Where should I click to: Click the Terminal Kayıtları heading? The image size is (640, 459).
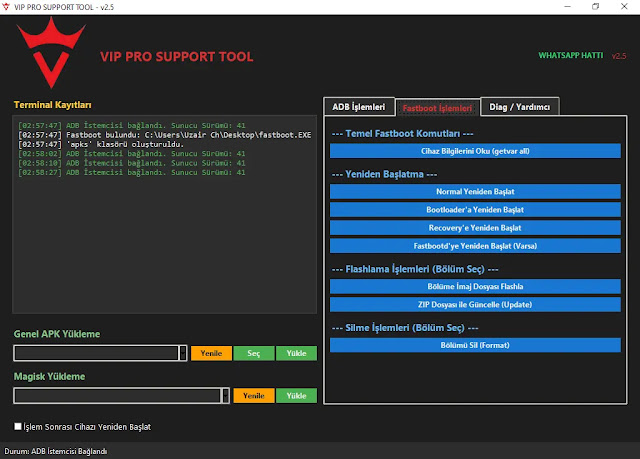pos(53,105)
